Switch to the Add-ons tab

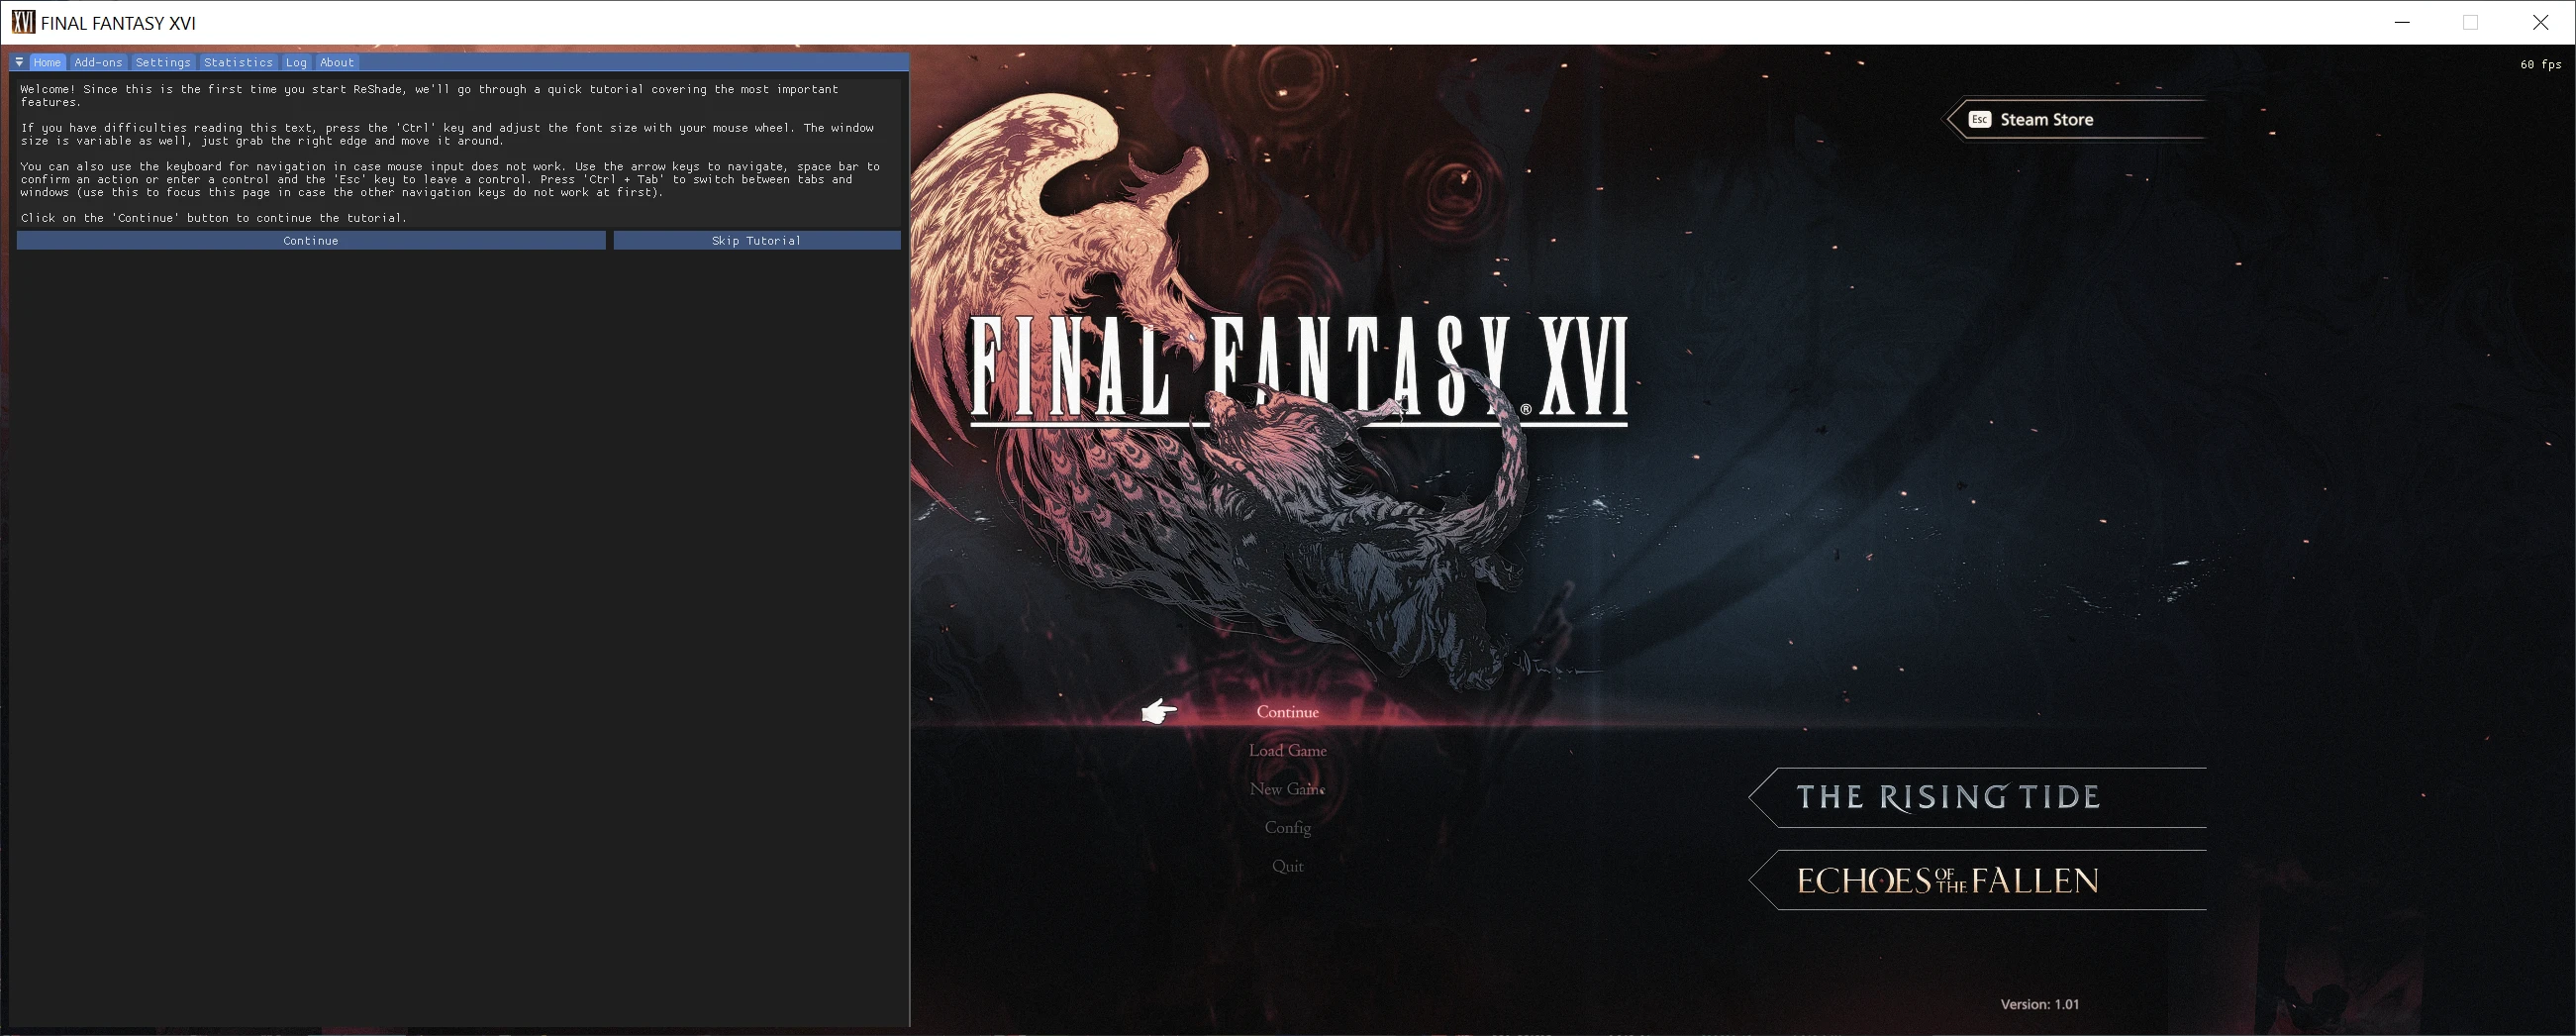[x=98, y=62]
